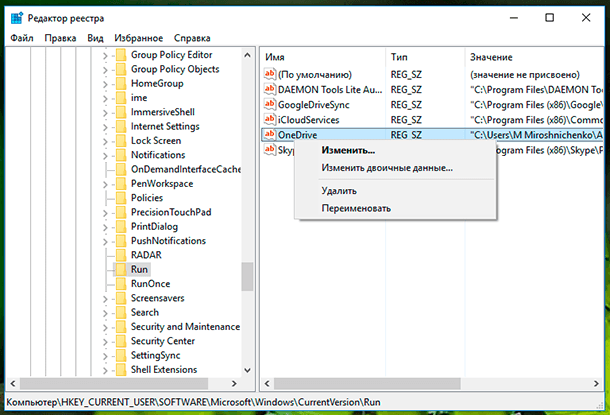Expand the PrintDialog key
Image resolution: width=610 pixels, height=415 pixels.
click(105, 227)
